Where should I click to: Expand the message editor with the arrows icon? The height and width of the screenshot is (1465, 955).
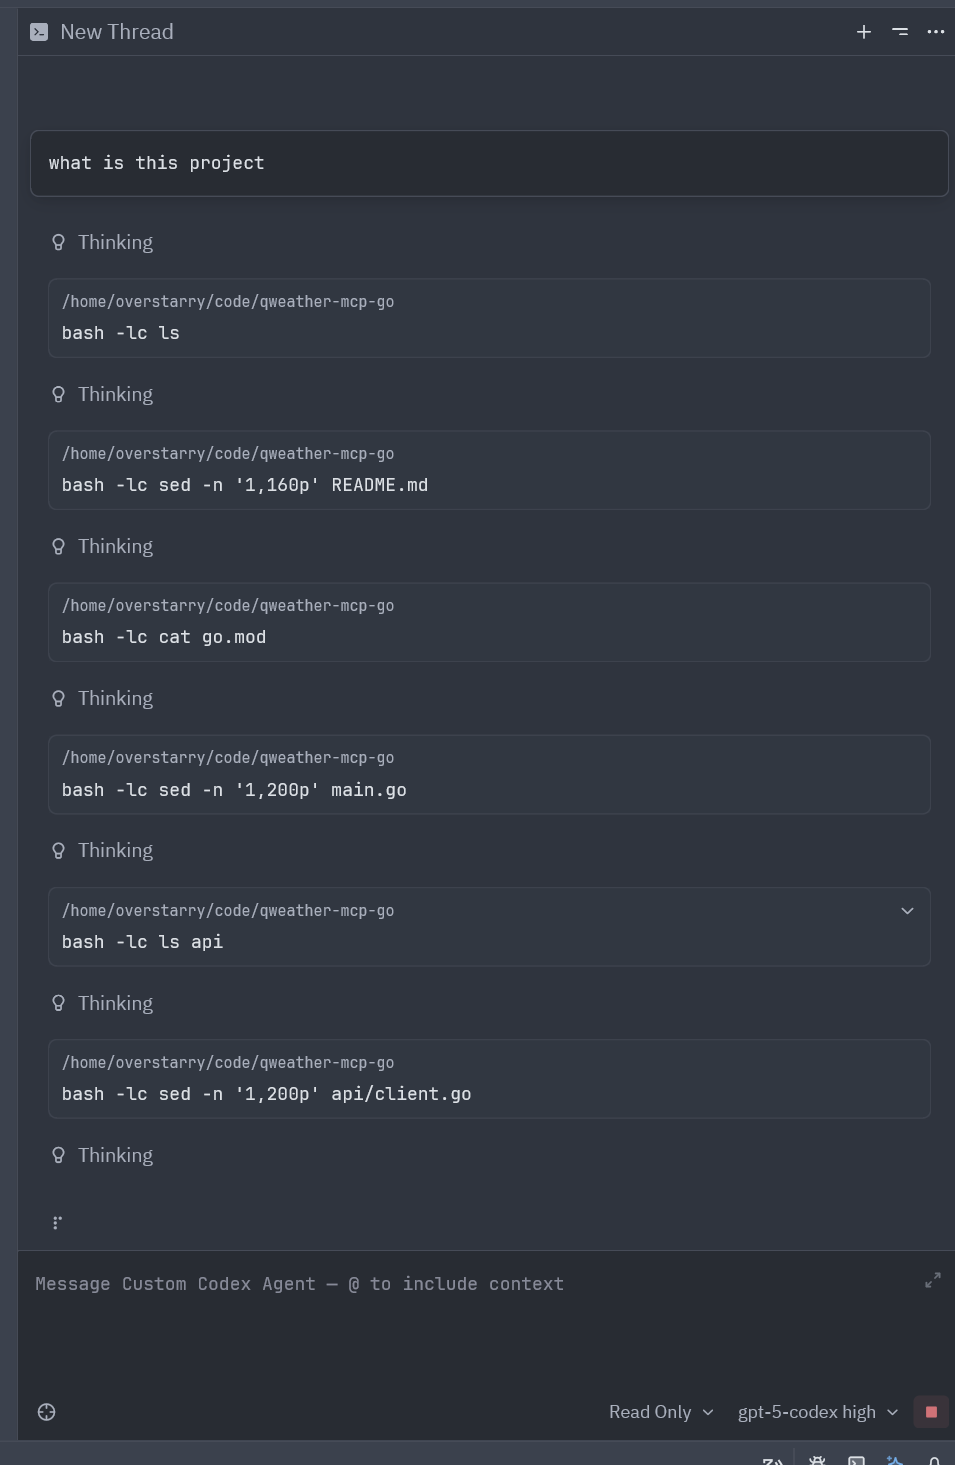tap(933, 1280)
